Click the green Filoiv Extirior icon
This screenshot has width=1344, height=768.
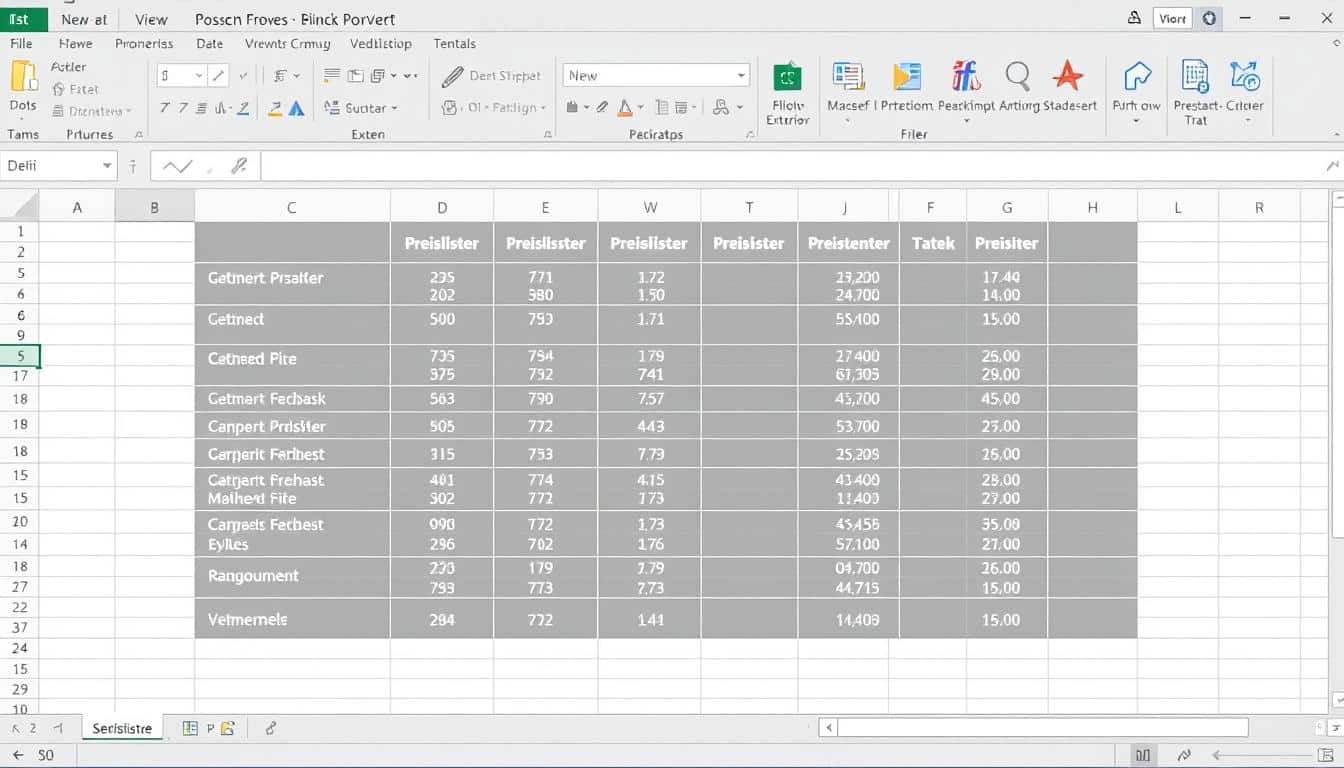787,77
